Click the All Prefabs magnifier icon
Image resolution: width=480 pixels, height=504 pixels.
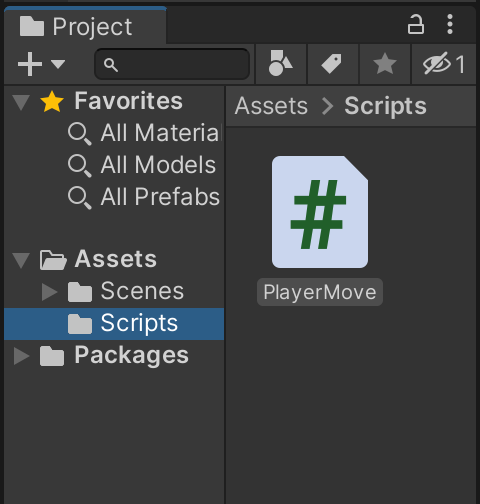(79, 198)
